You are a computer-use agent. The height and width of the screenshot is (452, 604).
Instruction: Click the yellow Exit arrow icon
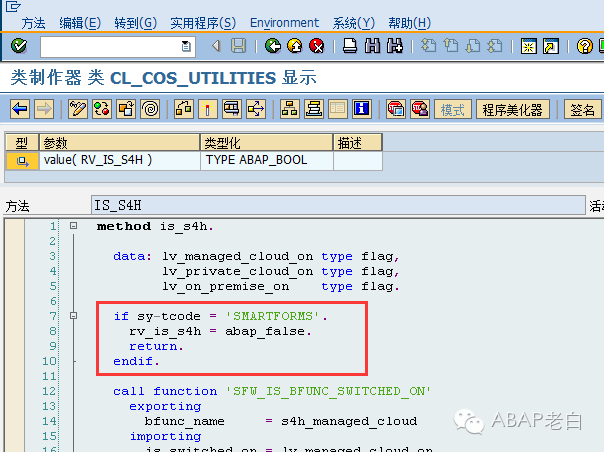pyautogui.click(x=295, y=46)
